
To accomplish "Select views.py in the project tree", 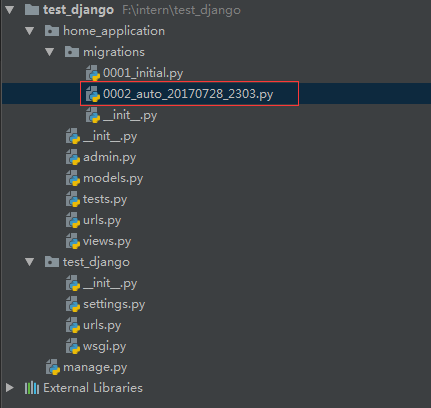I will tap(107, 241).
